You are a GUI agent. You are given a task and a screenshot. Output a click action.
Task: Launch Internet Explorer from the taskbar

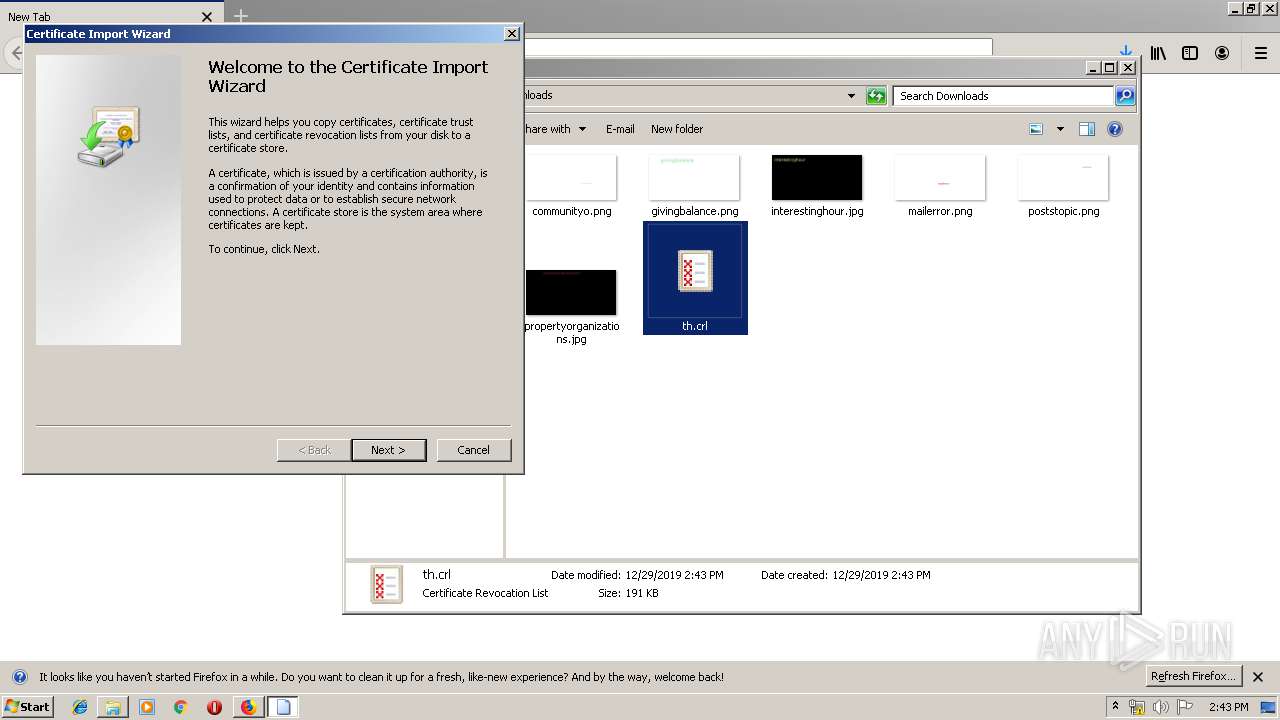80,707
